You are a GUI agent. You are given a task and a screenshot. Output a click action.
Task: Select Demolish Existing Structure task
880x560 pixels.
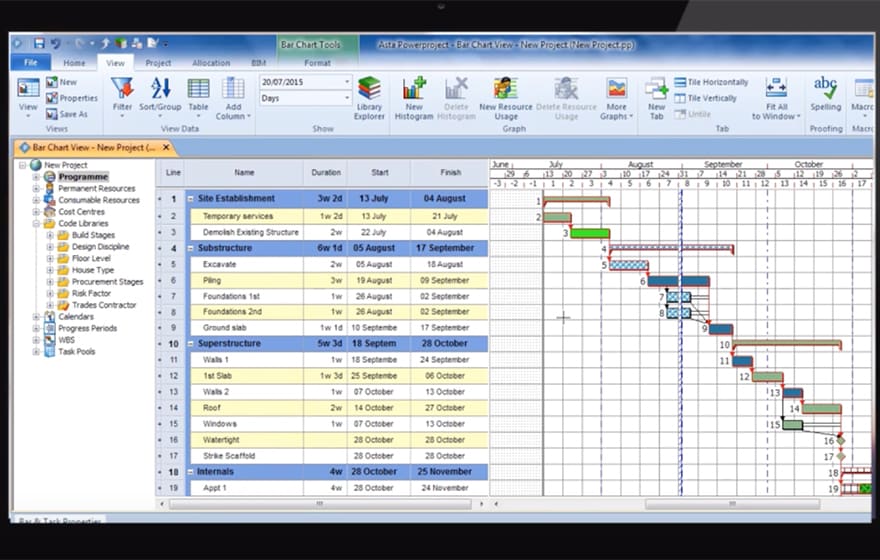coord(247,232)
